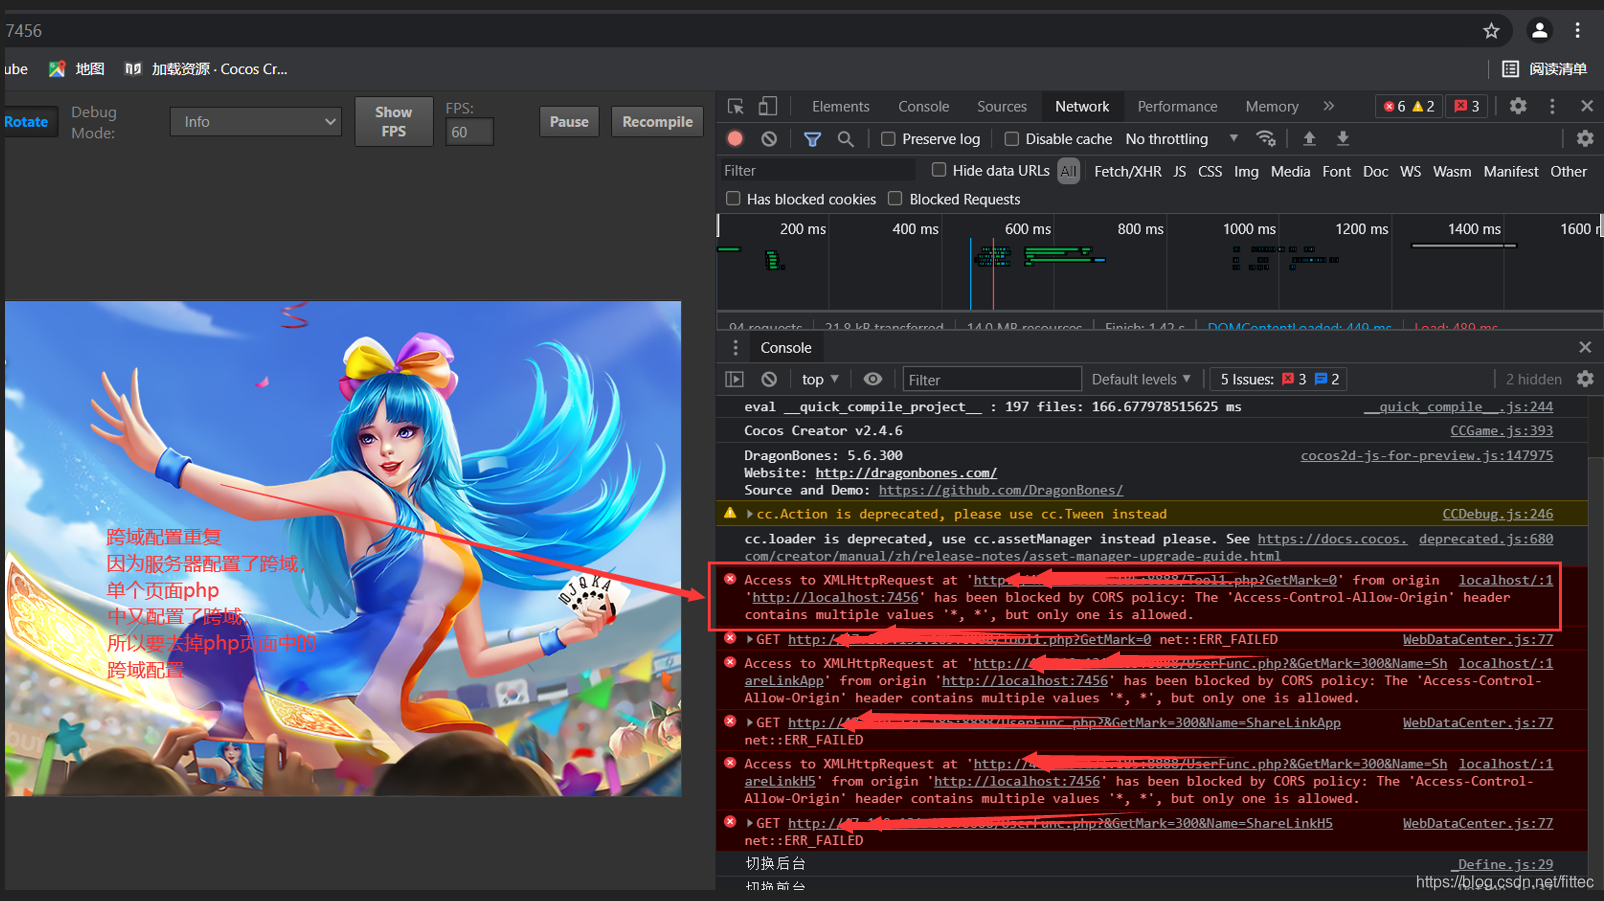Stop recording the network log
The width and height of the screenshot is (1604, 901).
pos(735,139)
